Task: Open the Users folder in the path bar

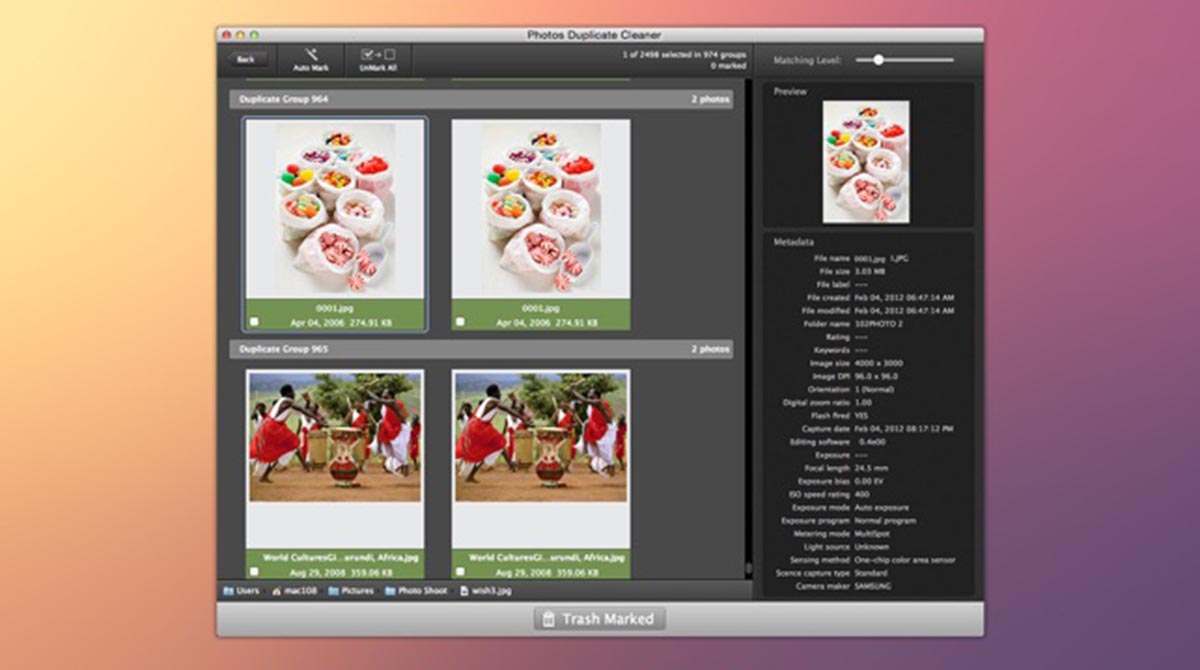Action: [241, 591]
